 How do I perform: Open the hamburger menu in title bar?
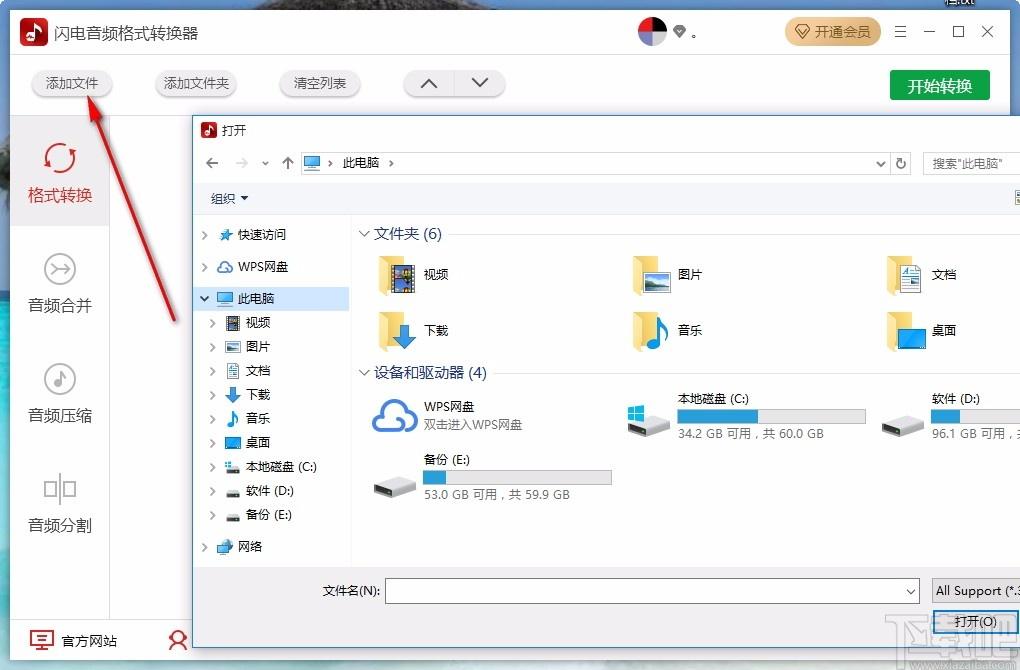pyautogui.click(x=900, y=31)
